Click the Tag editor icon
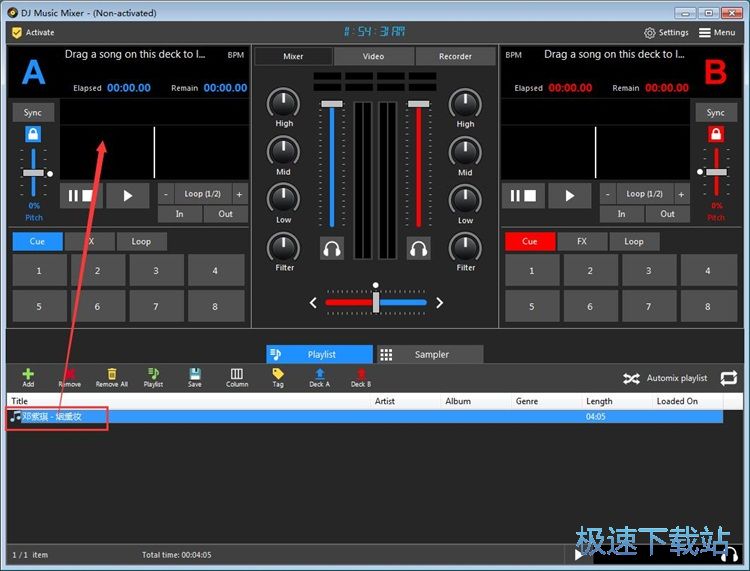Screen dimensions: 750x571 [278, 374]
